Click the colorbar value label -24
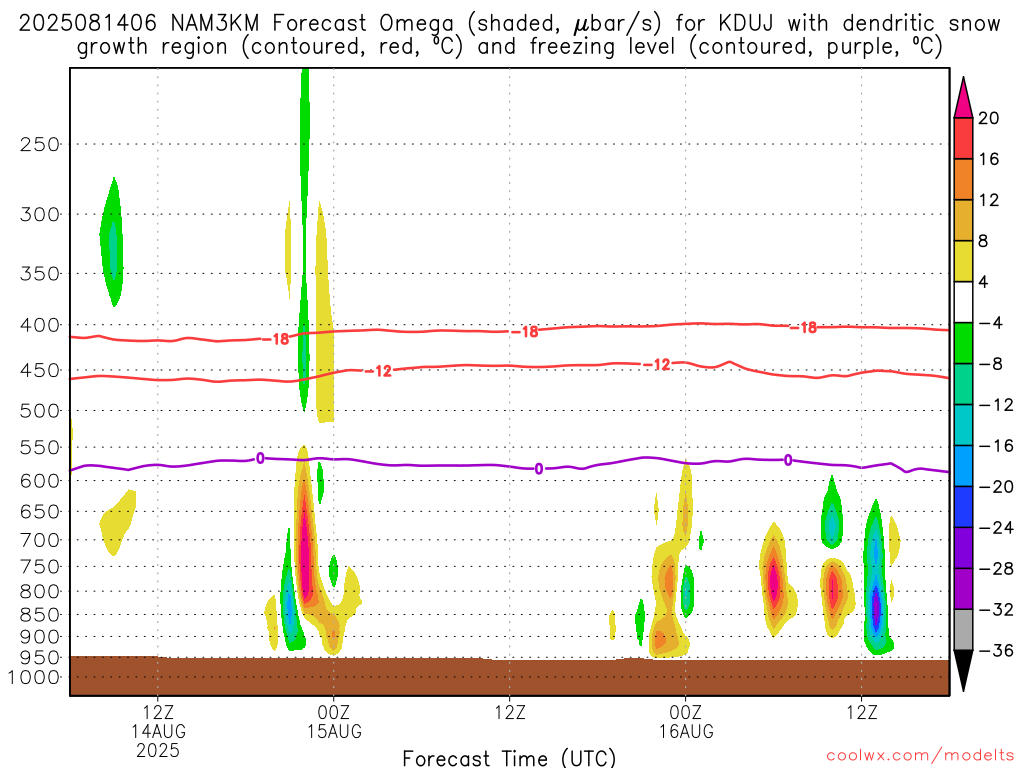This screenshot has height=768, width=1024. tap(996, 528)
